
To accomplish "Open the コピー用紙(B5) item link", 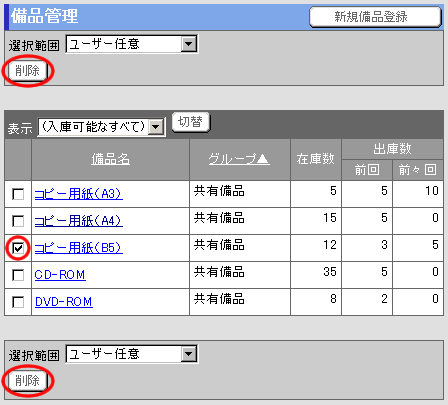I will 79,248.
